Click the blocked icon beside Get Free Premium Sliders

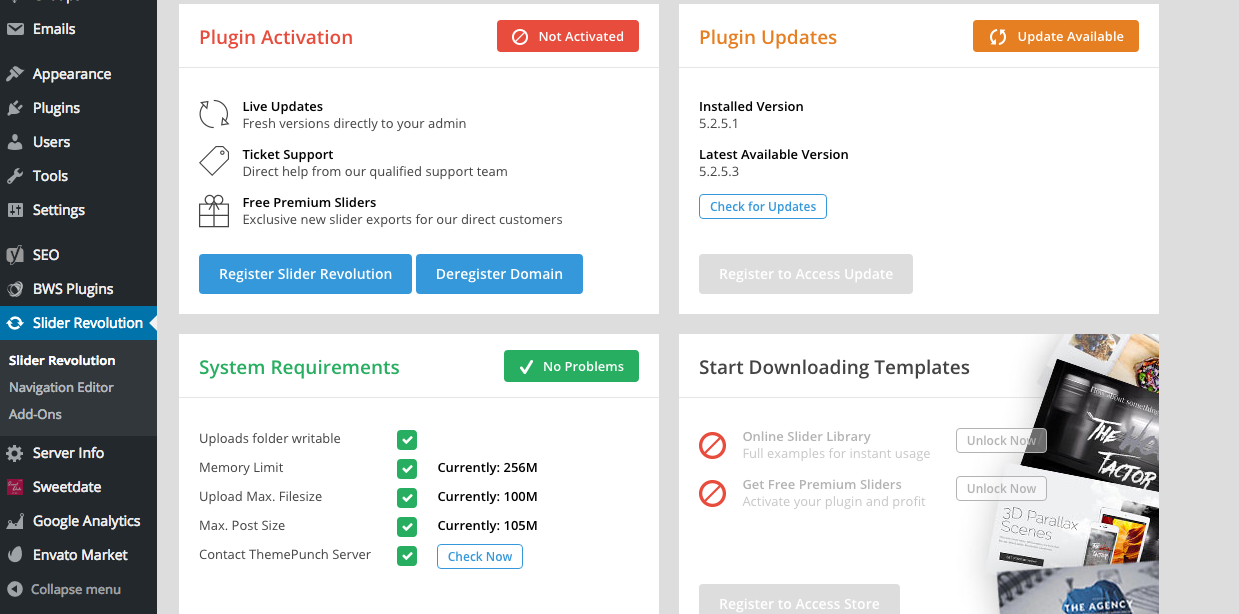(x=712, y=493)
